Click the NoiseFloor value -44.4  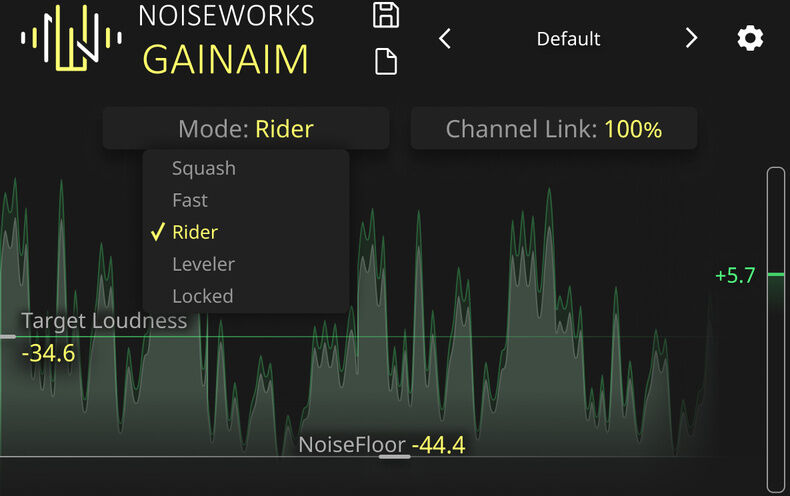438,445
